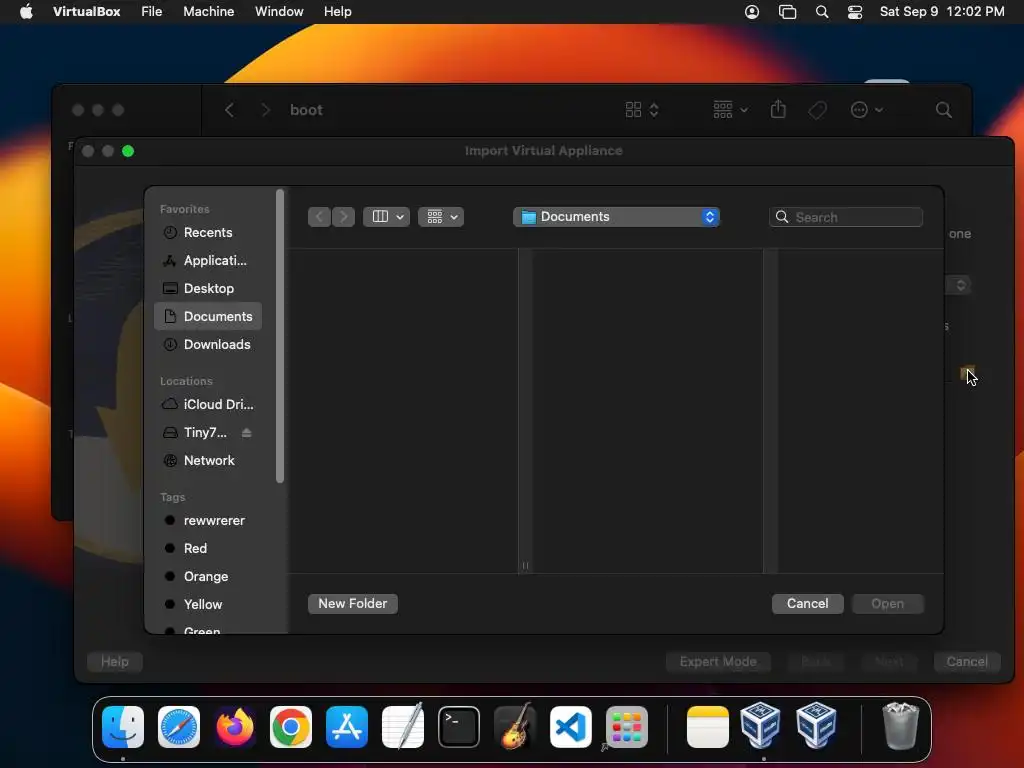Screen dimensions: 1024x768
Task: Launch Google Chrome from the Dock
Action: (x=291, y=726)
